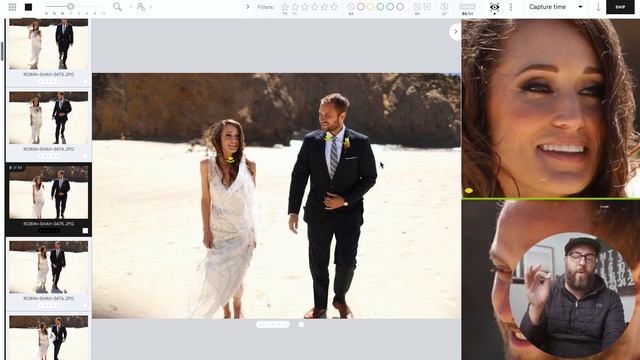Toggle face assessments eye icon
This screenshot has width=640, height=360.
pyautogui.click(x=494, y=7)
